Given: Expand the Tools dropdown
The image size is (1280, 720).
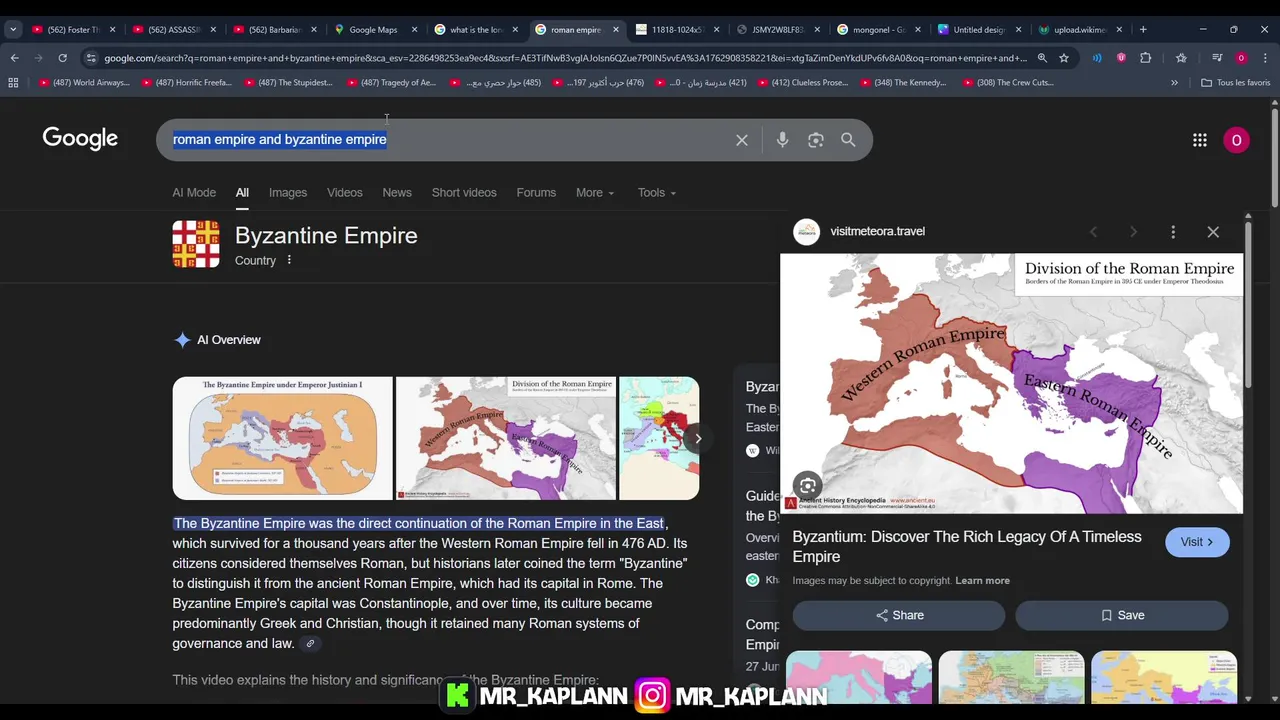Looking at the screenshot, I should click(657, 193).
